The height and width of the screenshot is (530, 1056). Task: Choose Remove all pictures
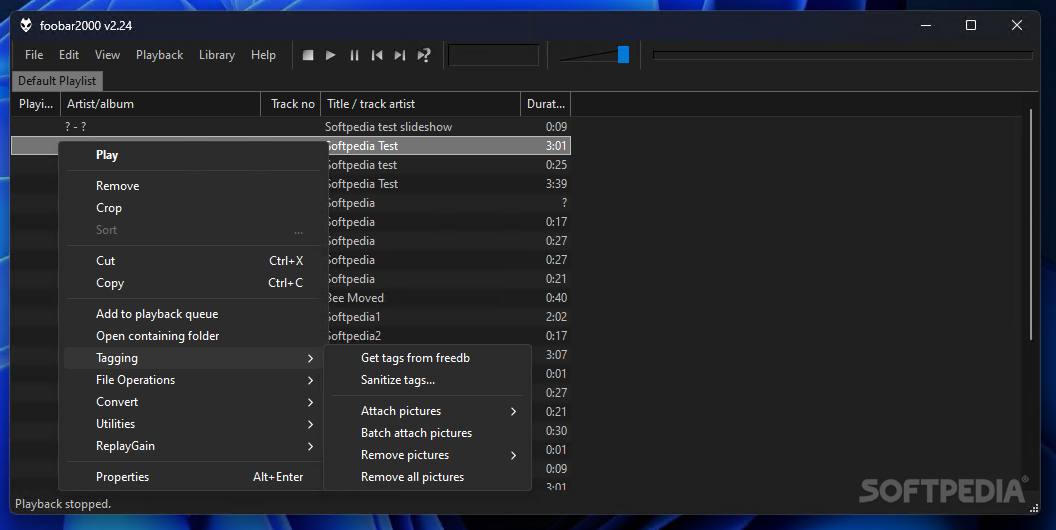427,477
